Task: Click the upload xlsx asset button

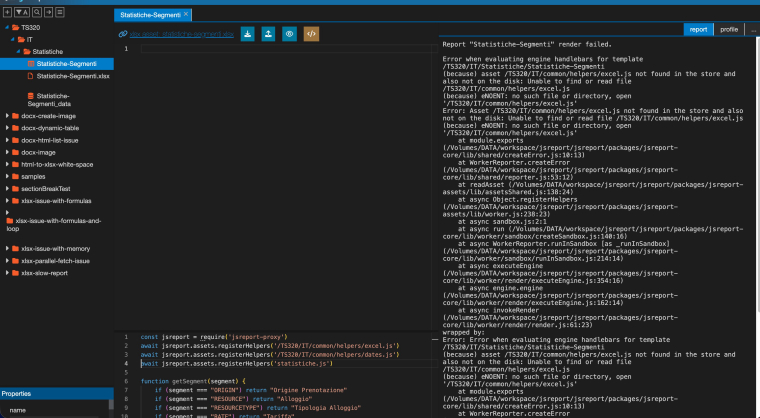Action: [269, 34]
